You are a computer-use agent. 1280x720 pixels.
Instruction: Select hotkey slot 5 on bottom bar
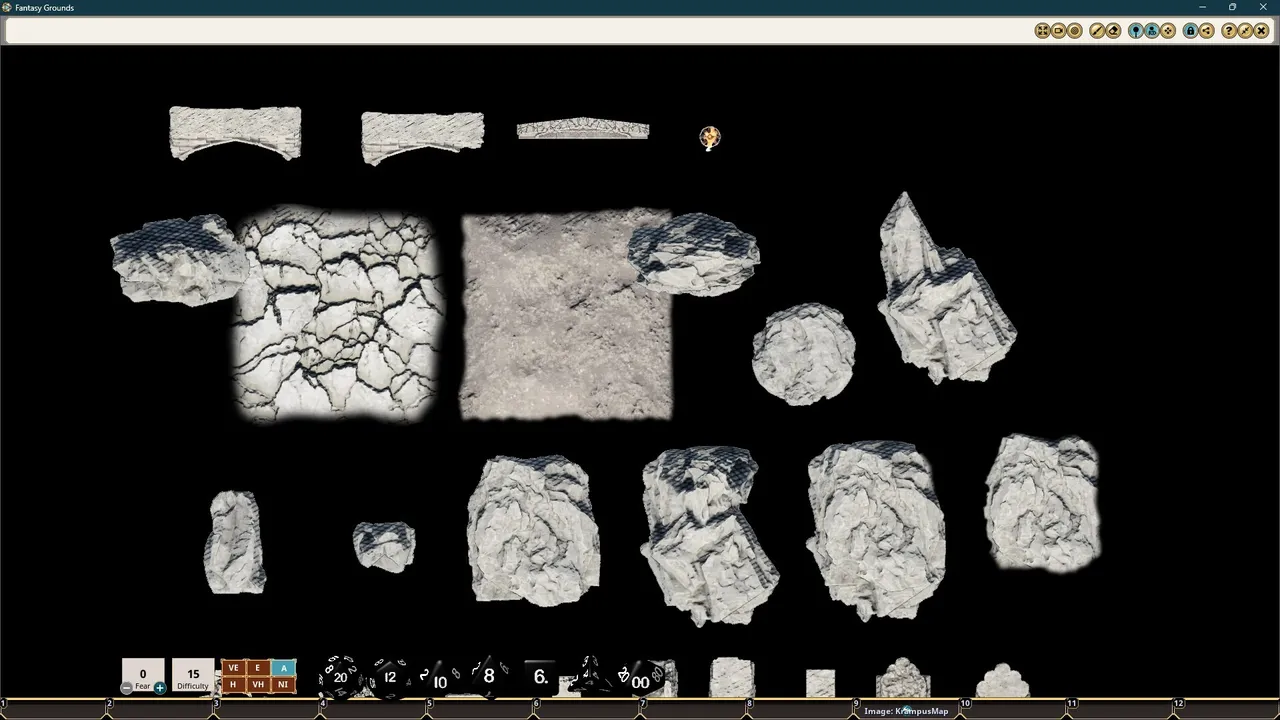pyautogui.click(x=480, y=708)
